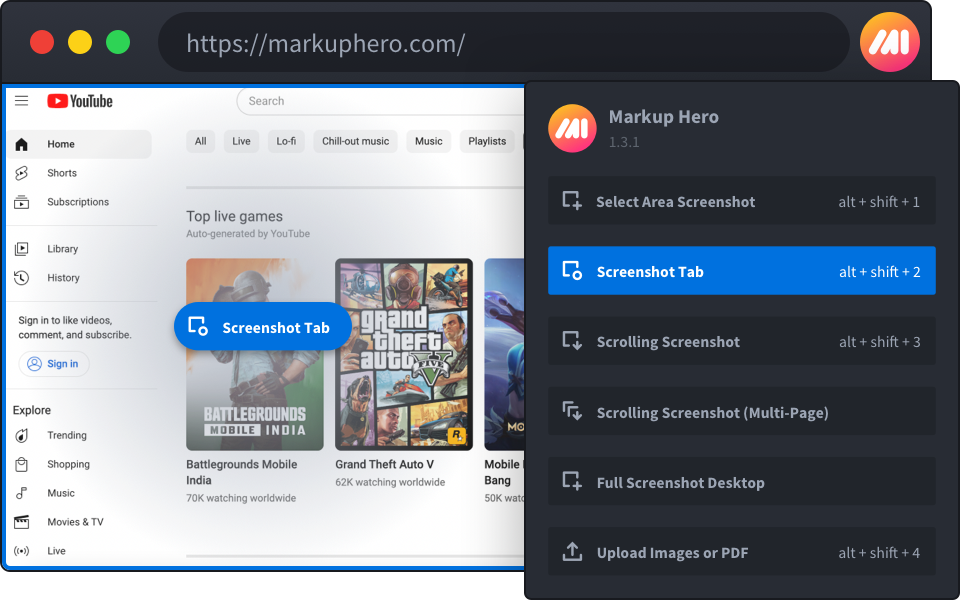
Task: Choose Select Area Screenshot label in popup
Action: coord(675,201)
